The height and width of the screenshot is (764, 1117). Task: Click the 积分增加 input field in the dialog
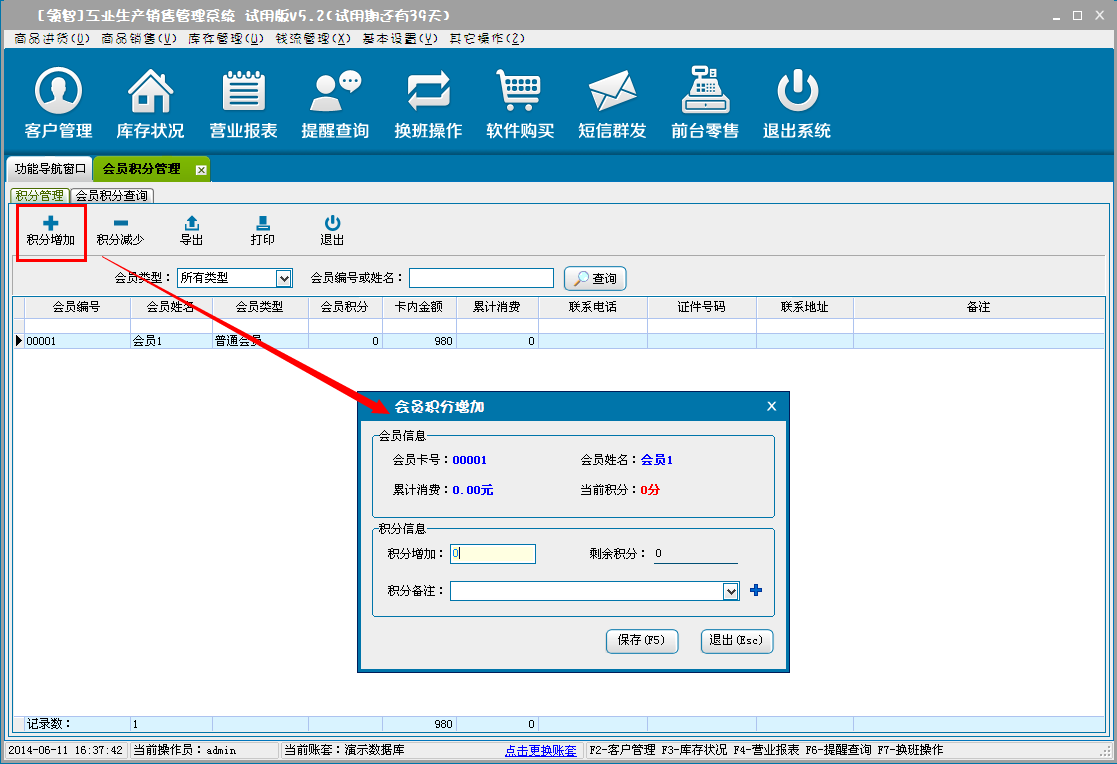point(493,554)
